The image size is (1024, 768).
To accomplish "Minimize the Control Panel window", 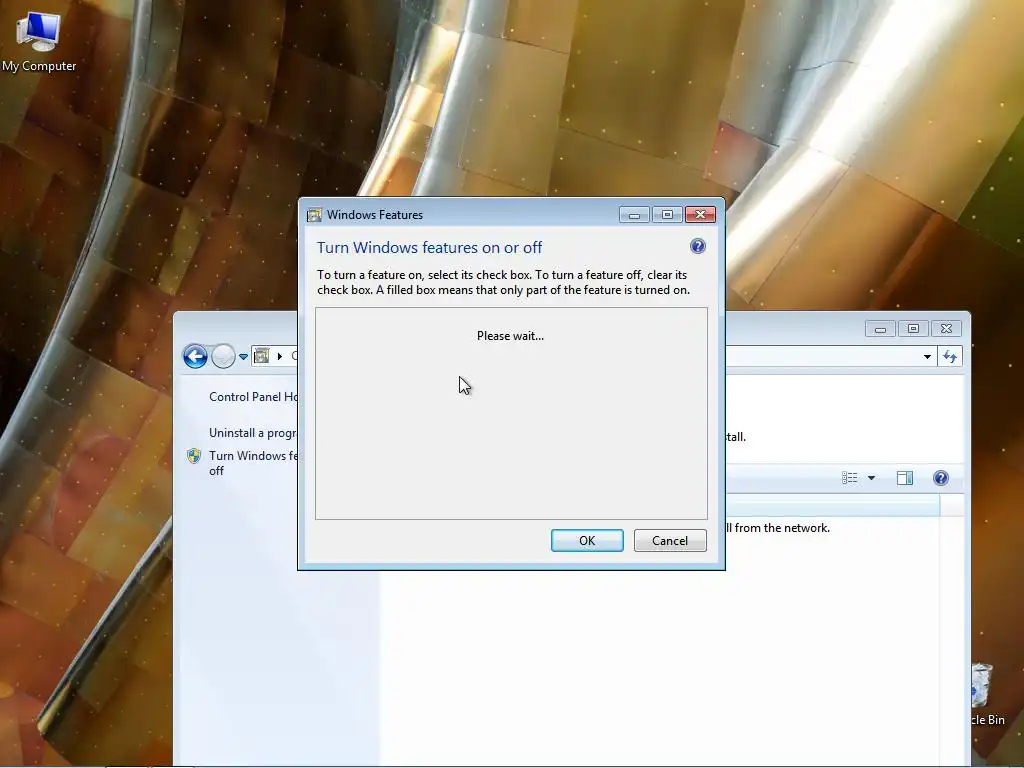I will coord(880,328).
